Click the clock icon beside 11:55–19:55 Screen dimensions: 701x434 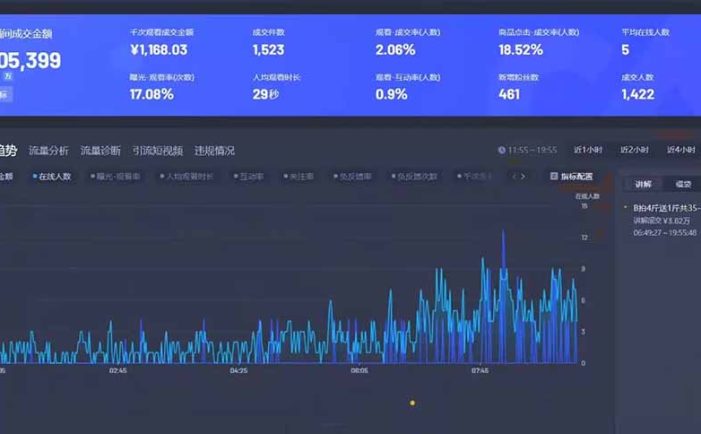[501, 150]
